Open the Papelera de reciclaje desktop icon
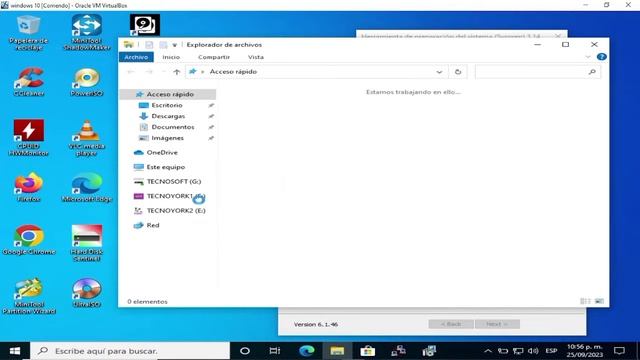Image resolution: width=640 pixels, height=360 pixels. tap(28, 33)
